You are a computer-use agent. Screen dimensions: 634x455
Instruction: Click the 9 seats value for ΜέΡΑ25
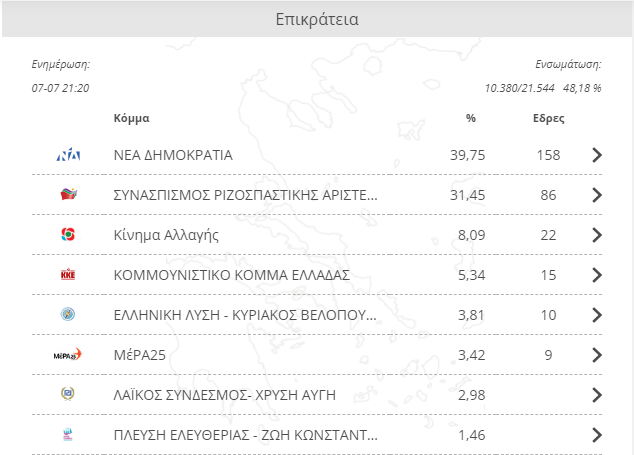548,356
